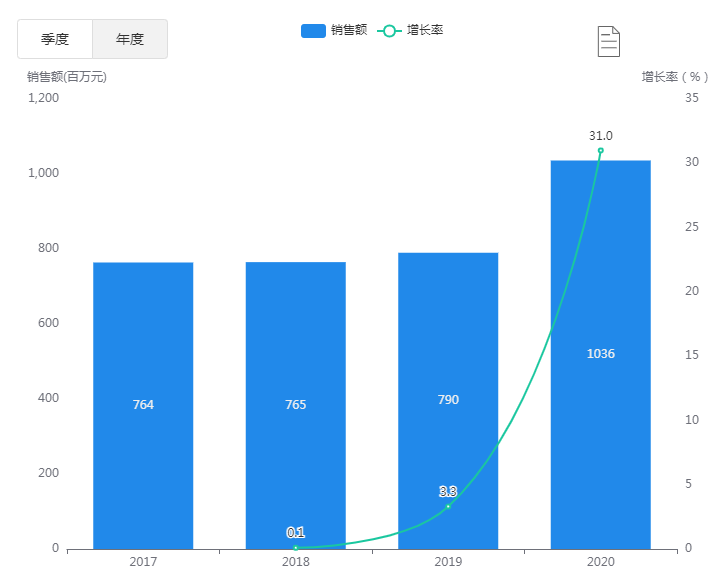
Task: Select the 2020 sales bar labeled 1036
Action: click(601, 355)
